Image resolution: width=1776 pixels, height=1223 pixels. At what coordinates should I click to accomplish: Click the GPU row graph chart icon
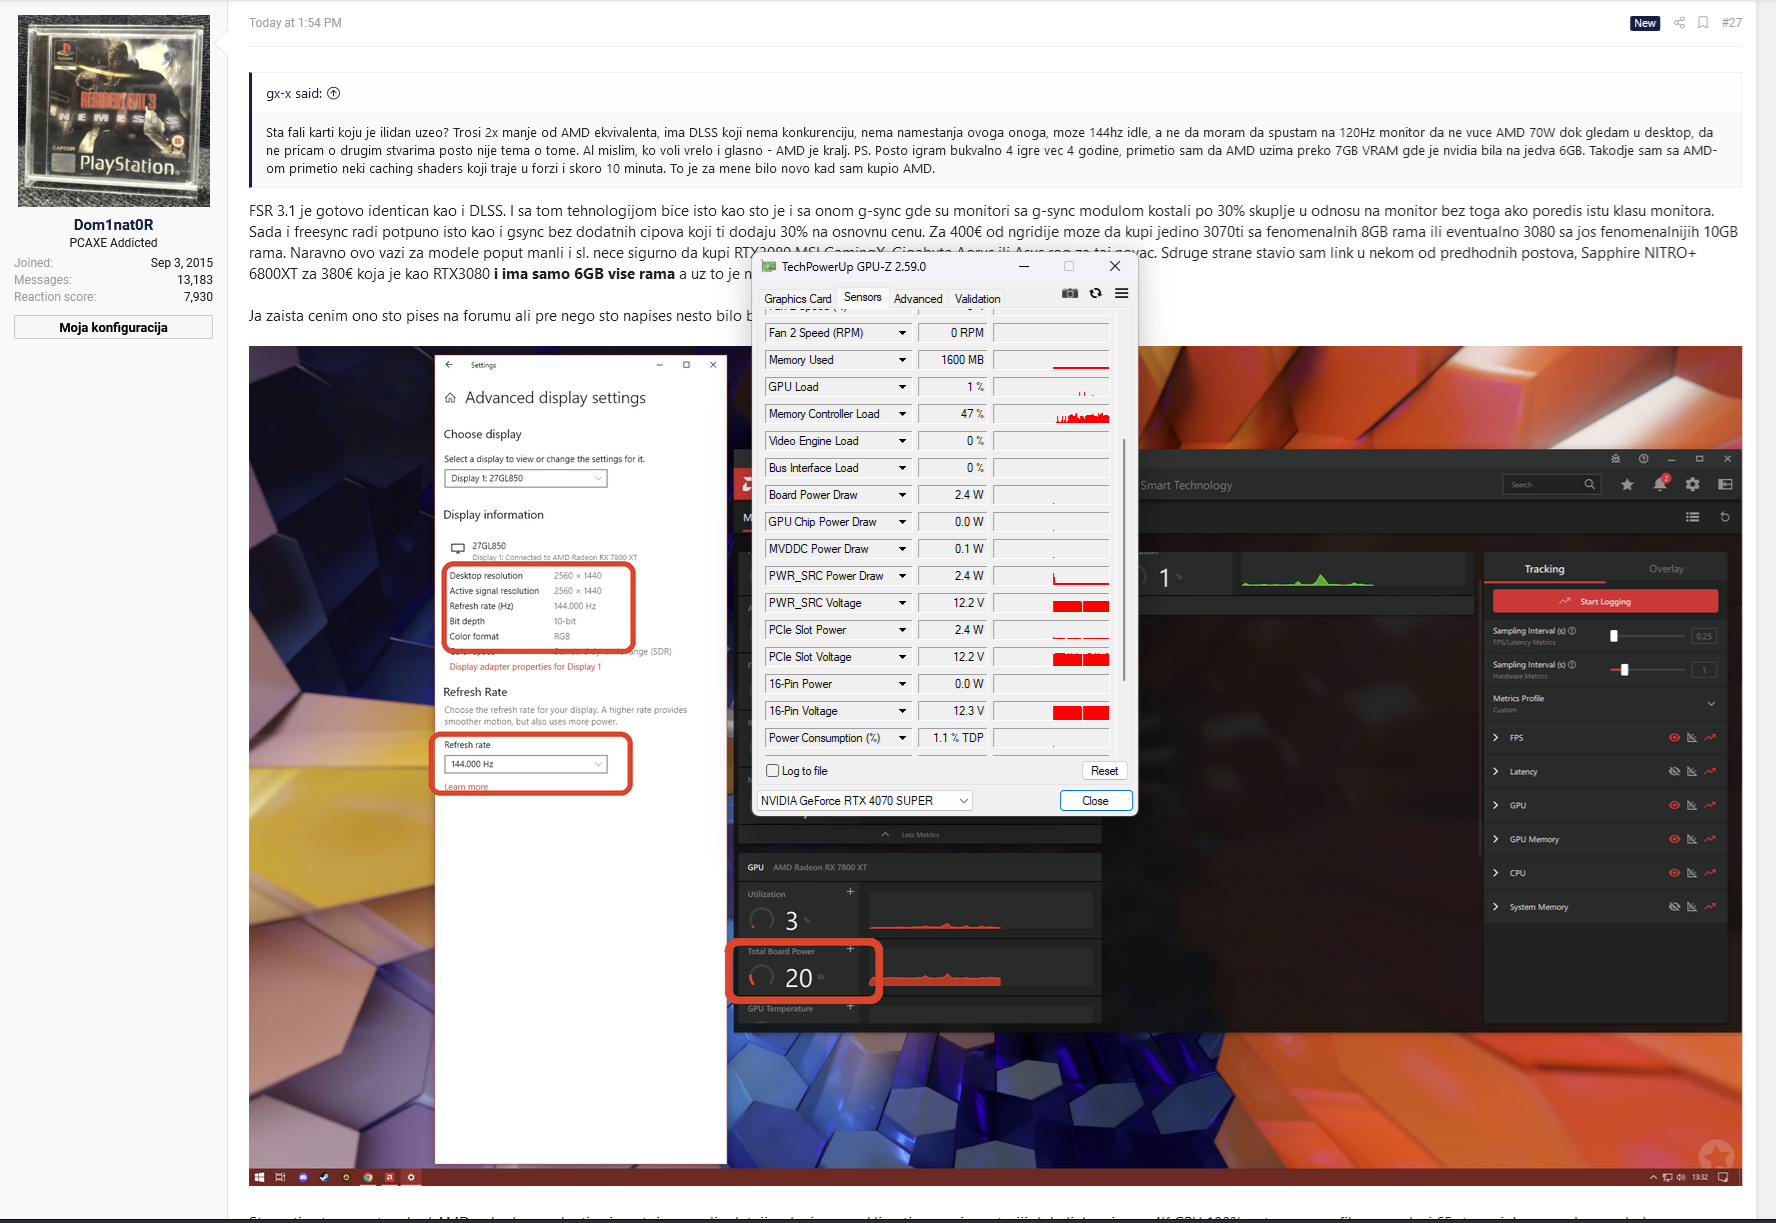click(1692, 806)
